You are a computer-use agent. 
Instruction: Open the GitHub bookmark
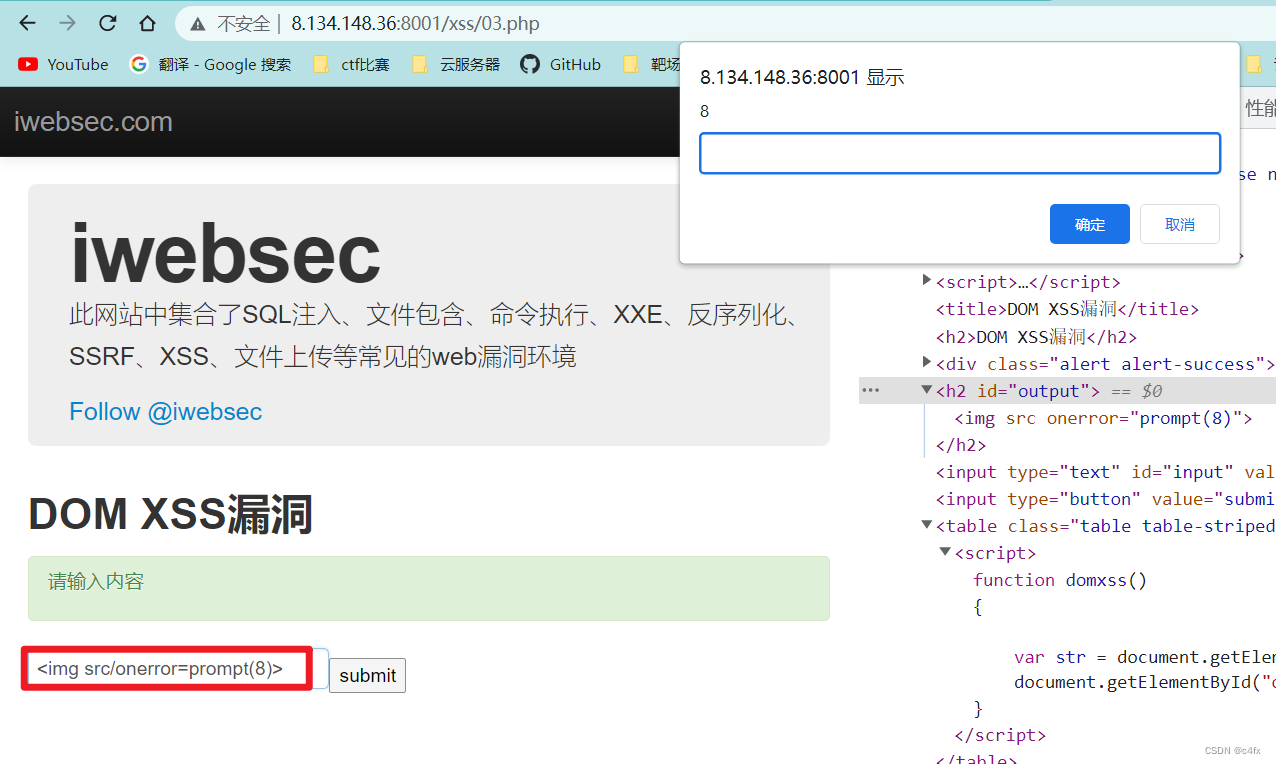[x=561, y=64]
